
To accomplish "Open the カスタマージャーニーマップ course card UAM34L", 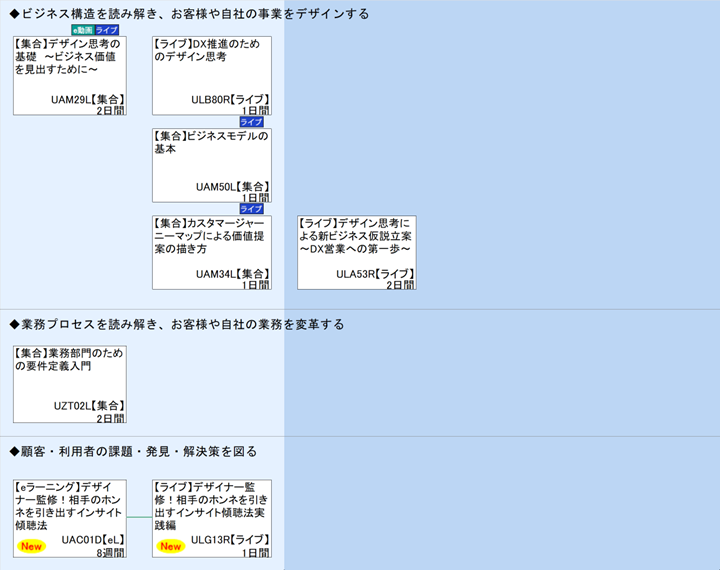I will tap(212, 253).
